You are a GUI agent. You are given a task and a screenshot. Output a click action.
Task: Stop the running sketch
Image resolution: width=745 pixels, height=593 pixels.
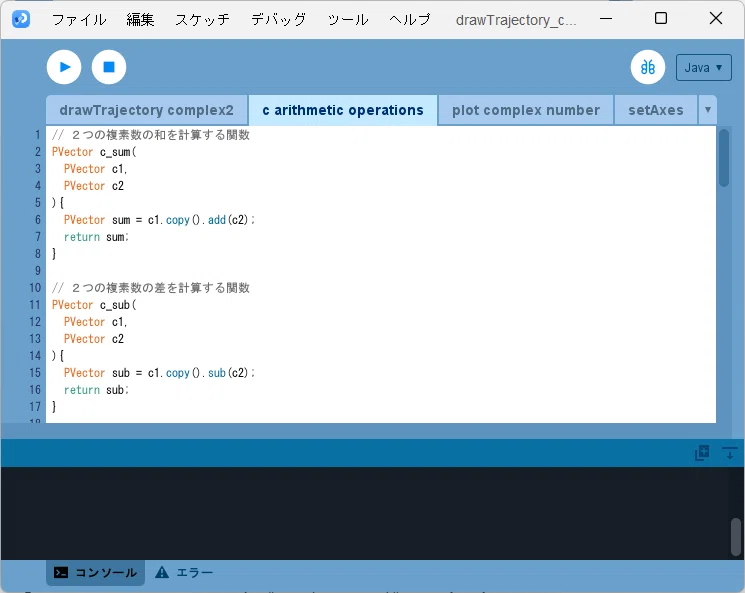[x=109, y=67]
